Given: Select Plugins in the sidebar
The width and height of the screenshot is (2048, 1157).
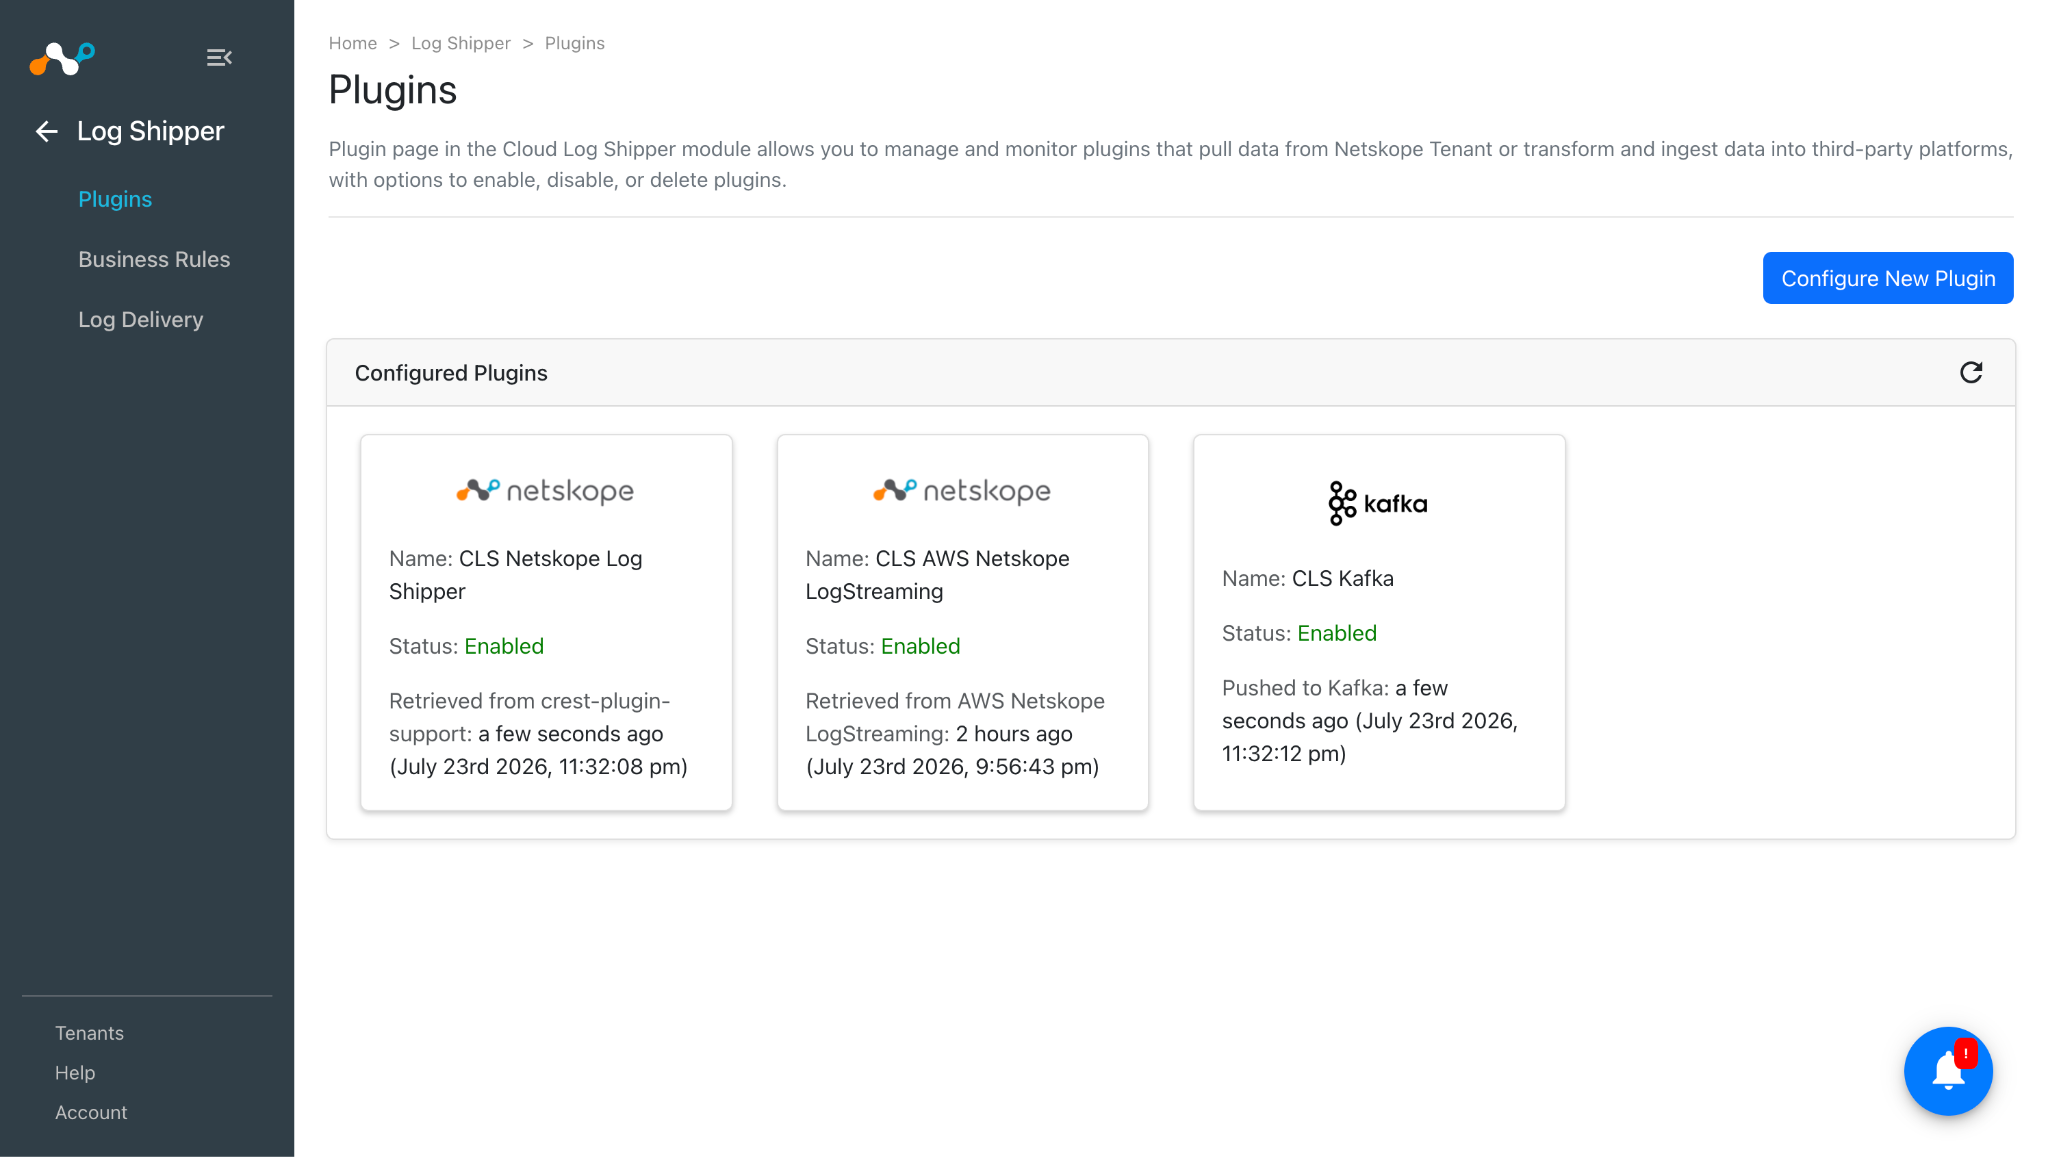Looking at the screenshot, I should point(115,199).
